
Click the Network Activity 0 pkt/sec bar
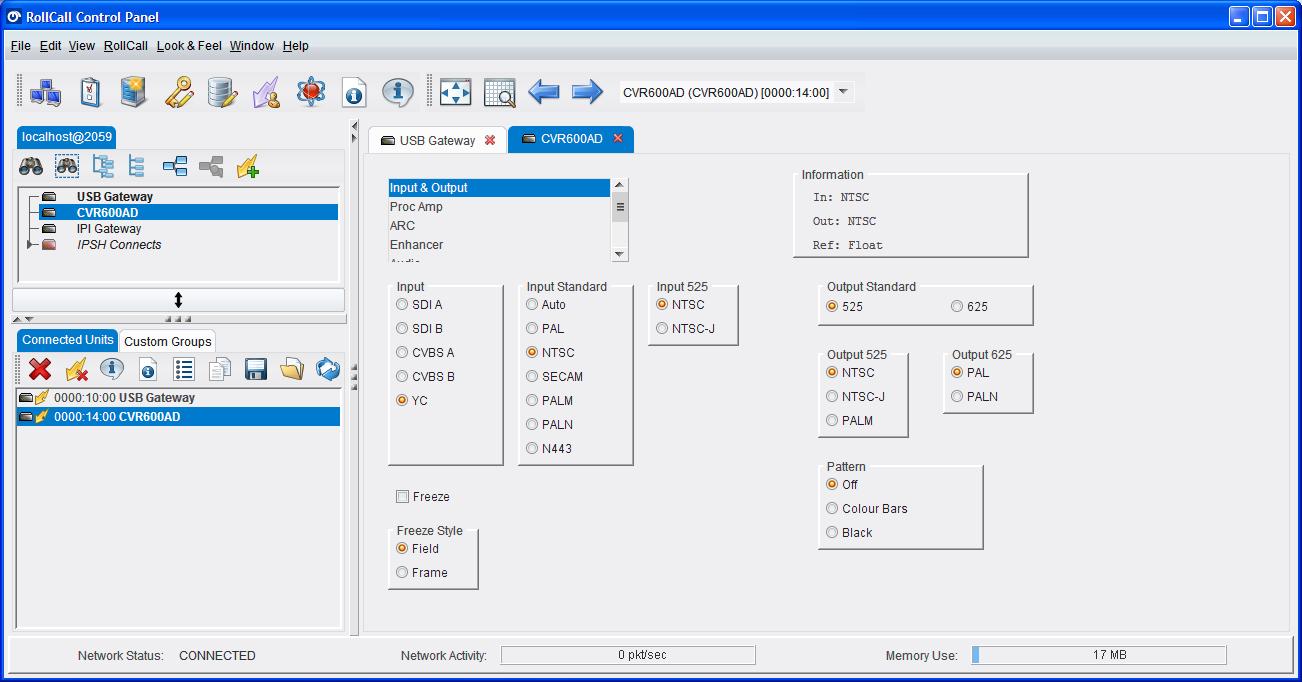628,655
